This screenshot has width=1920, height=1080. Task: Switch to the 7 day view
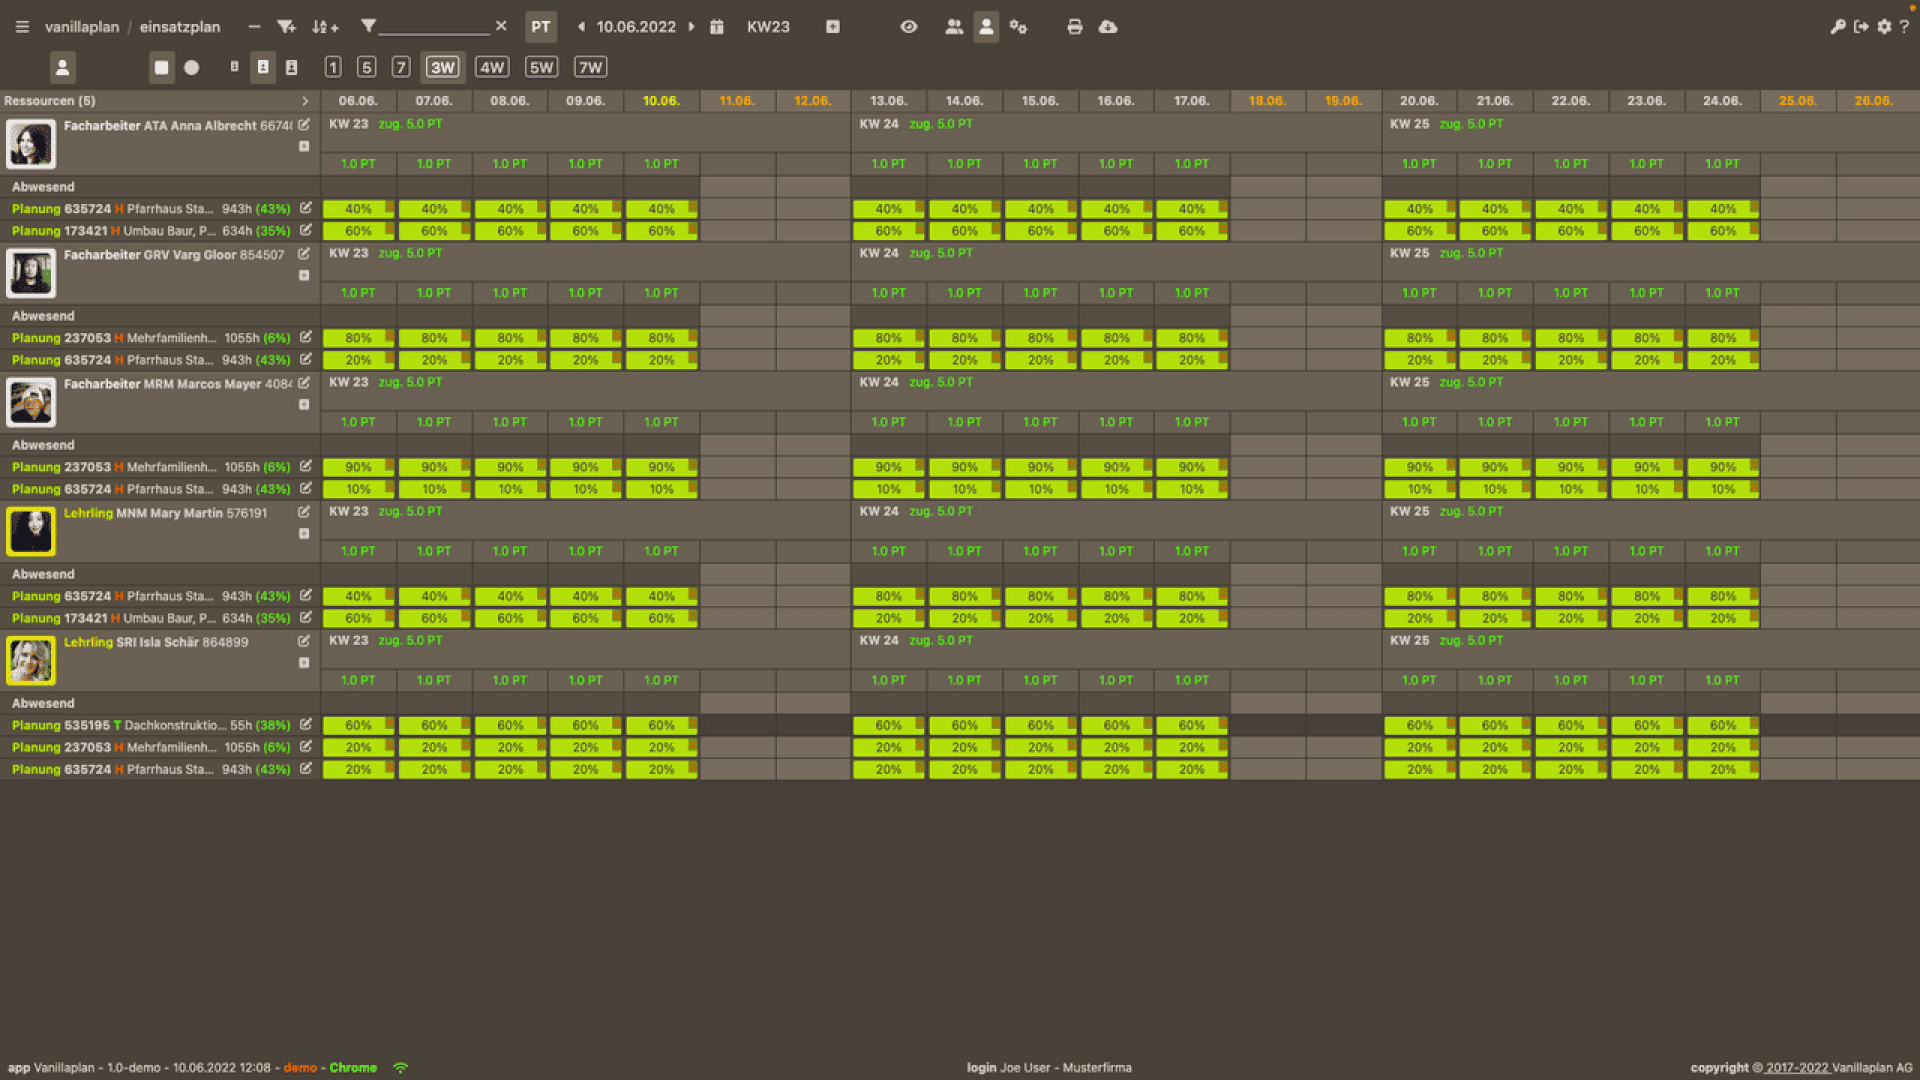click(x=401, y=67)
